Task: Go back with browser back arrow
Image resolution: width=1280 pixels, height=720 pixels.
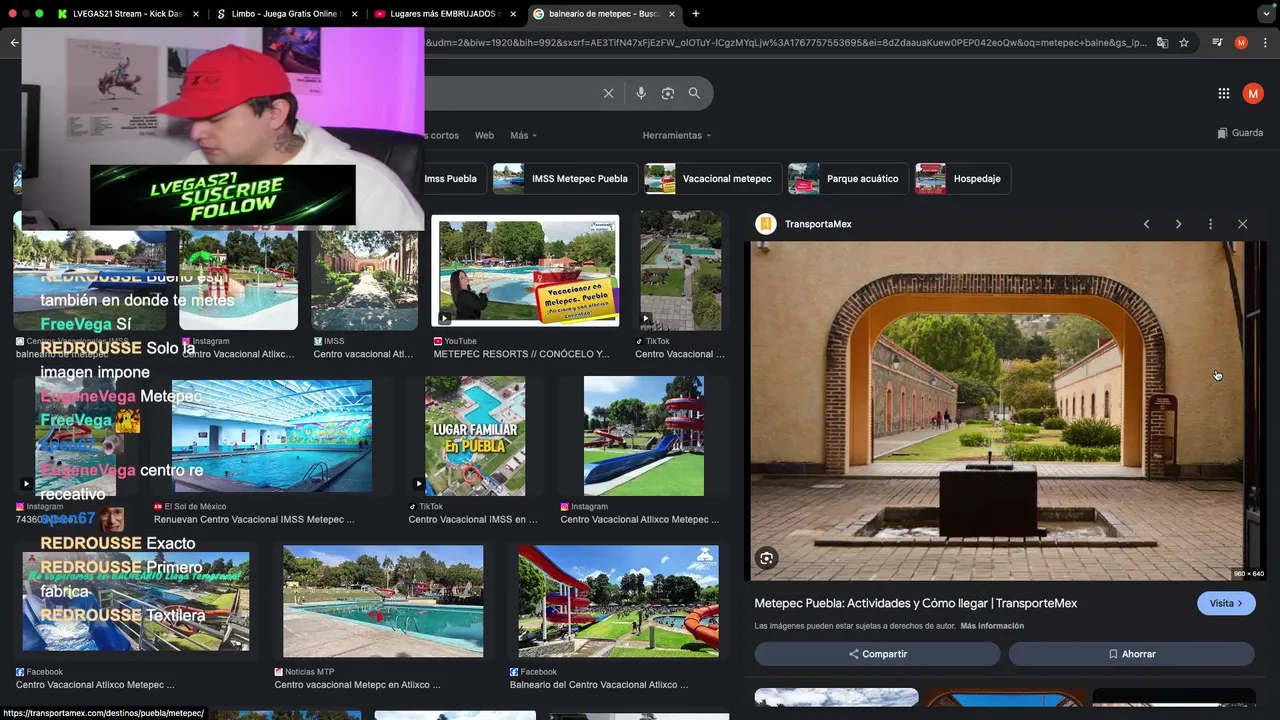Action: 14,43
